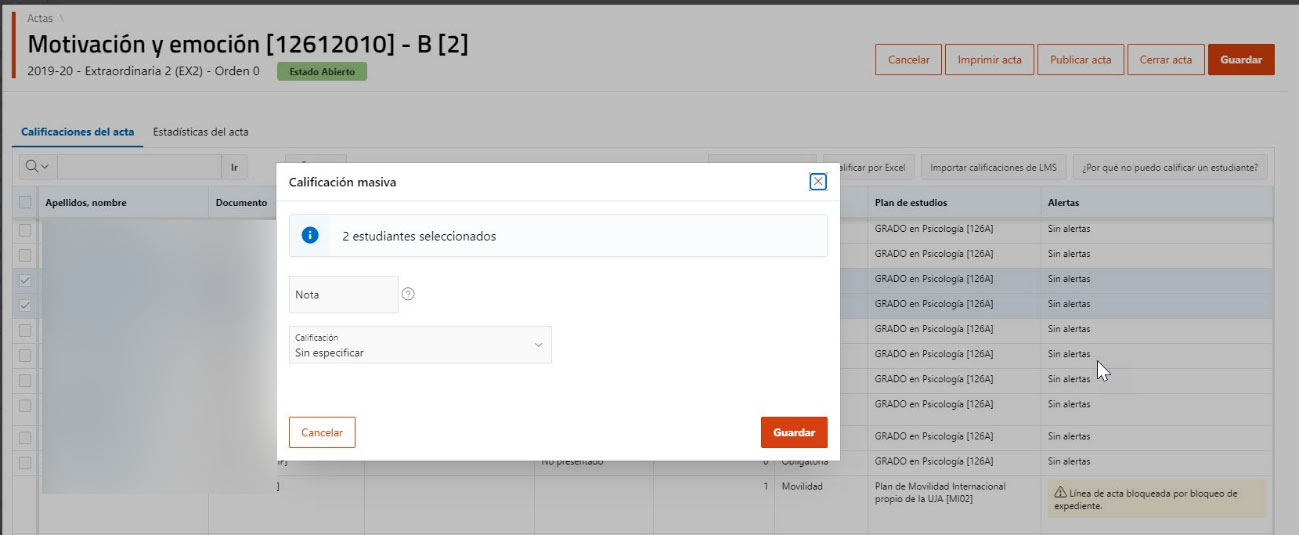Uncheck the second selected student checkbox
Image resolution: width=1299 pixels, height=535 pixels.
(25, 305)
